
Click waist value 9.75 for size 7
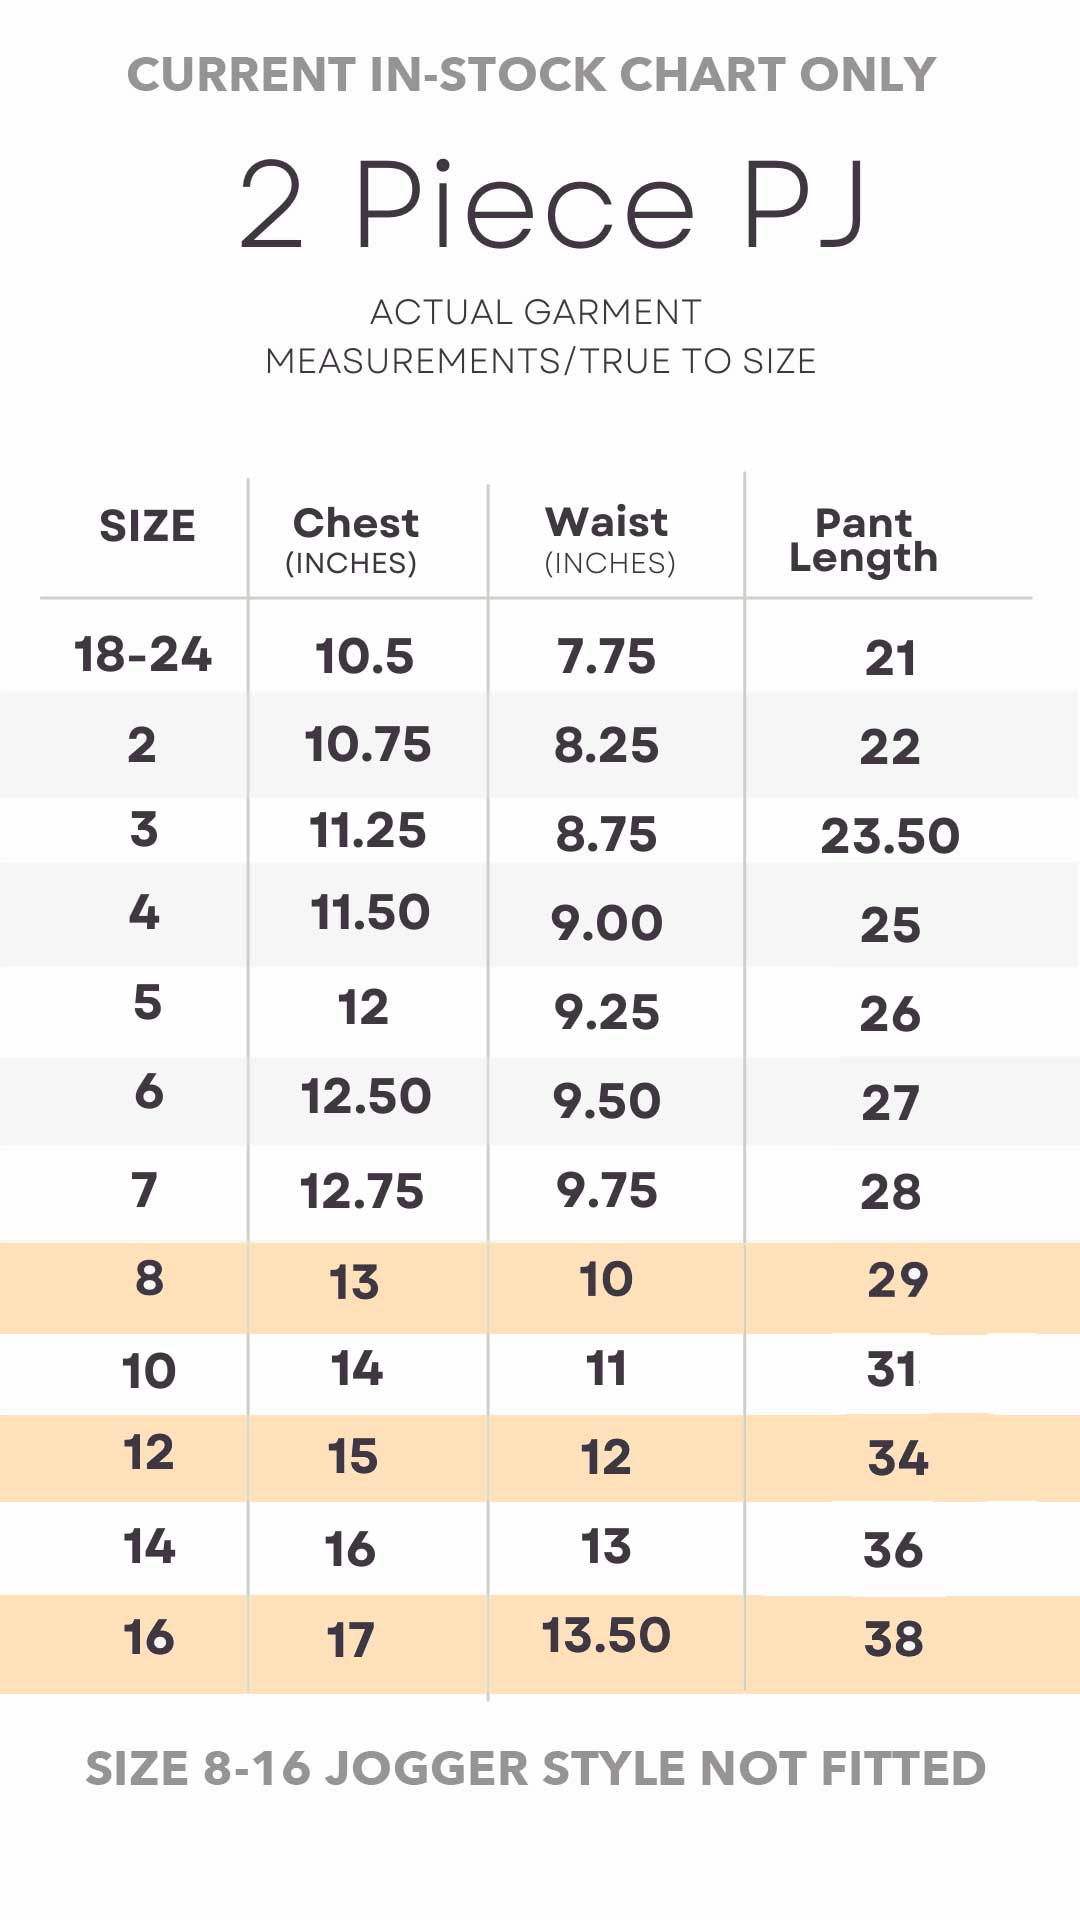coord(607,1191)
